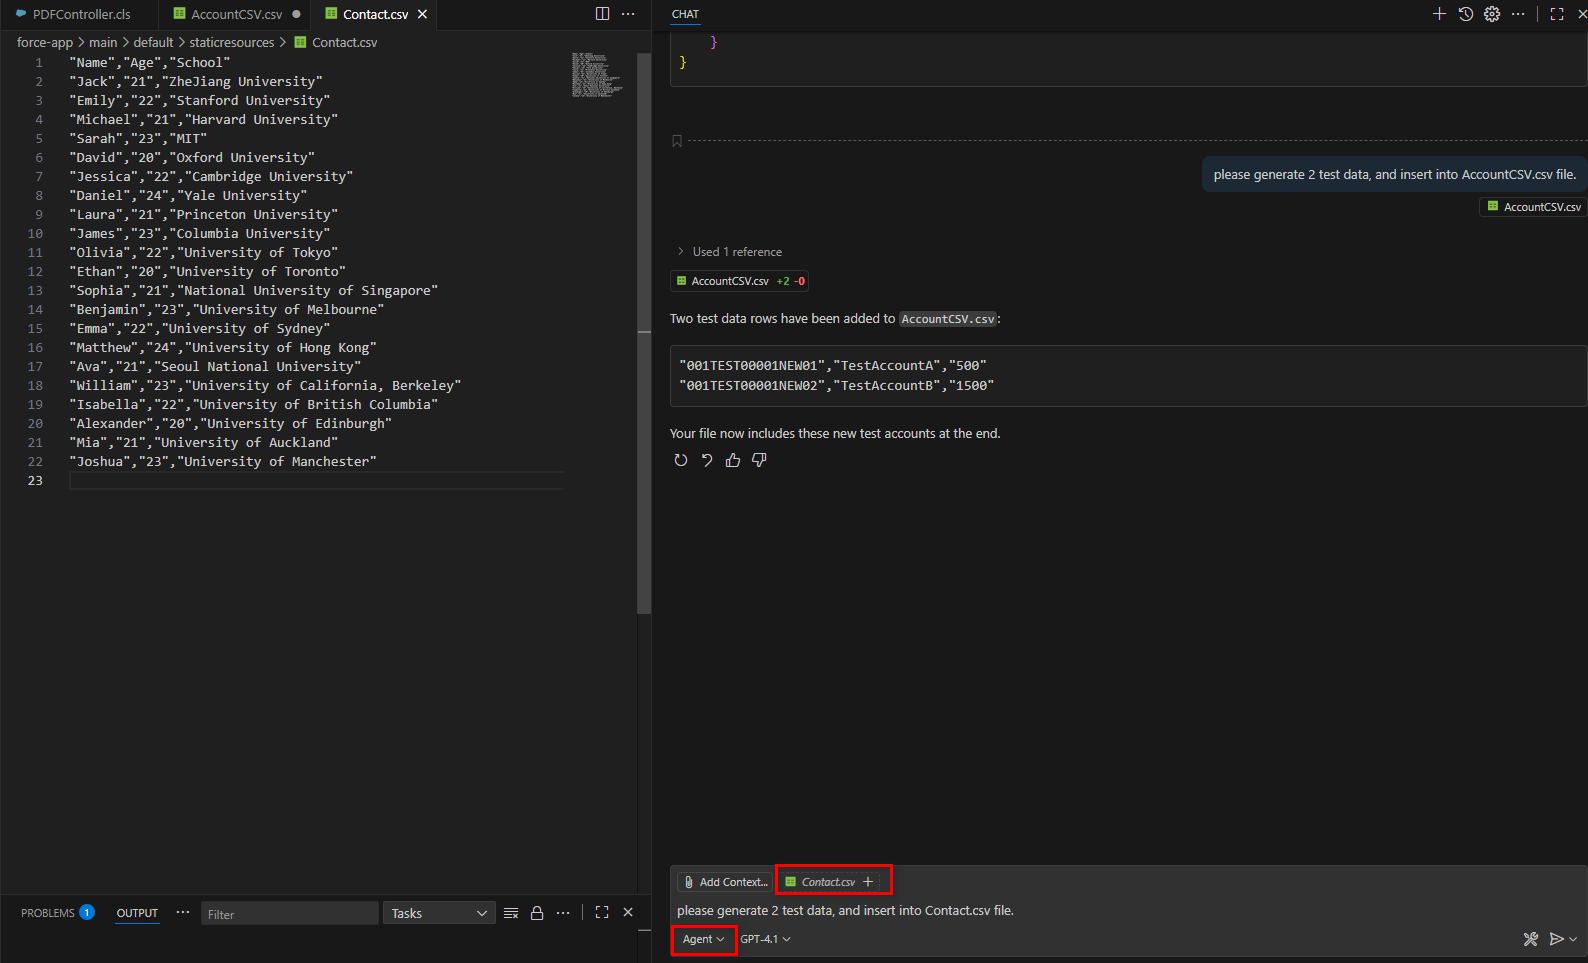Click thumbs up on chat response
1588x963 pixels.
click(733, 460)
